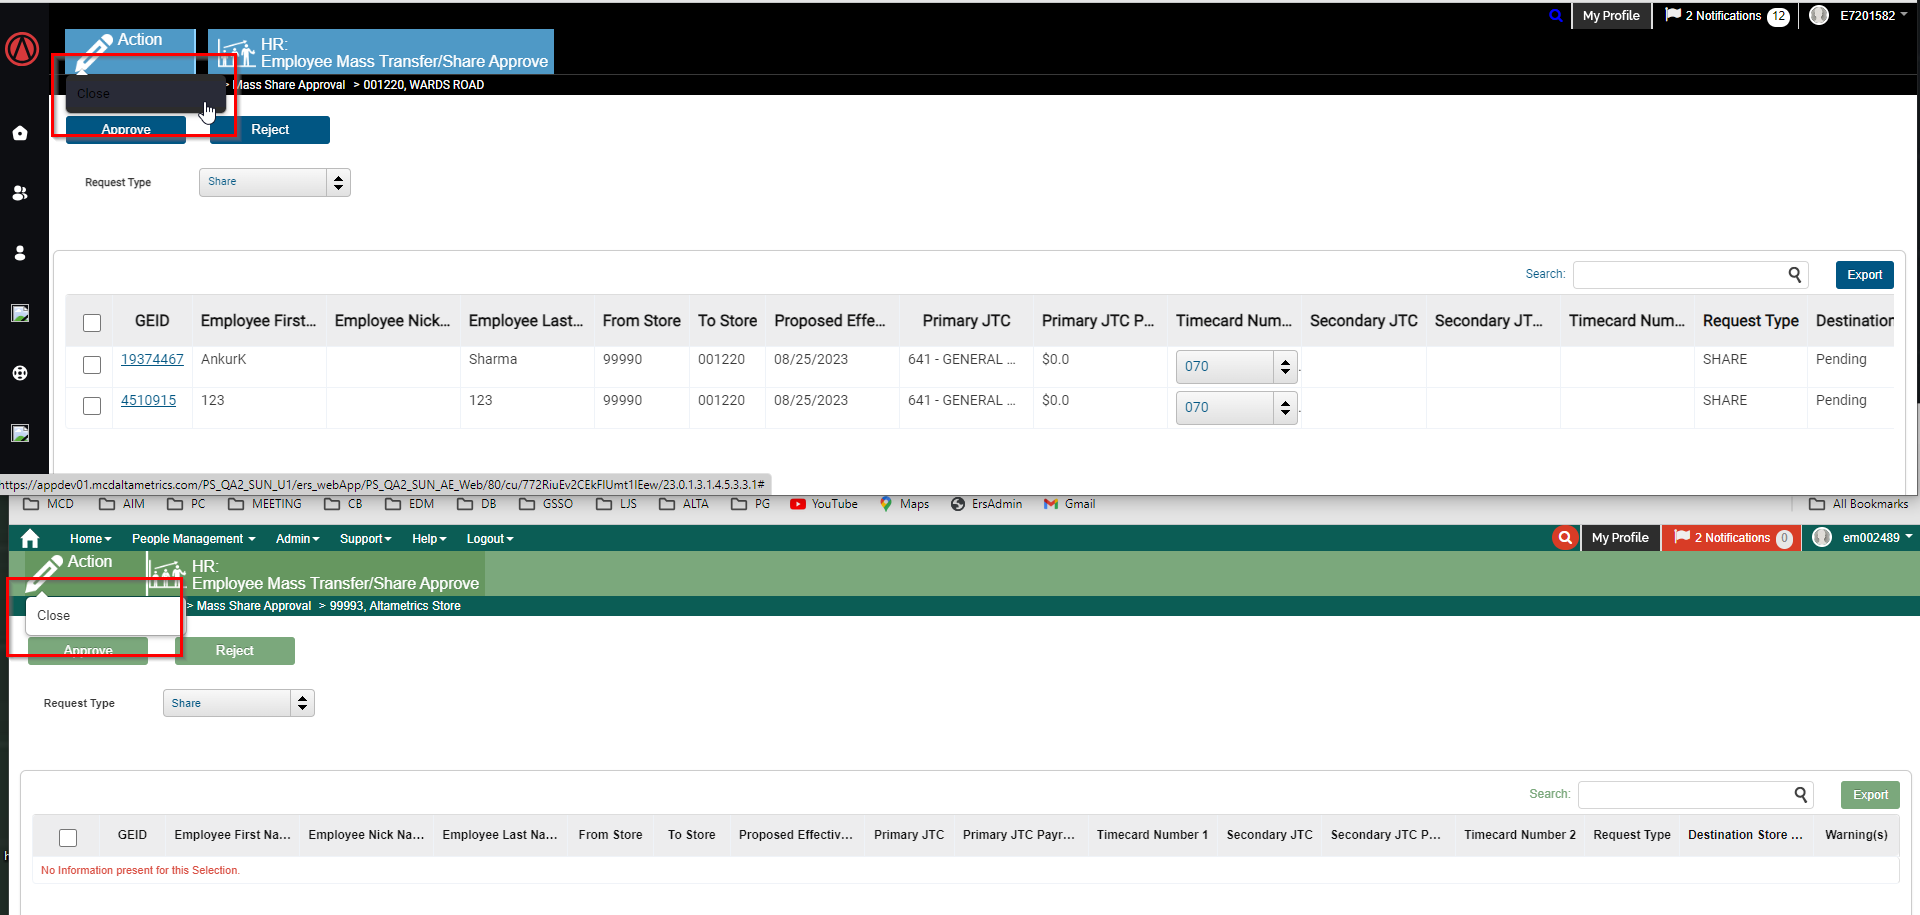The height and width of the screenshot is (915, 1920).
Task: Open the Maps bookmark
Action: point(904,504)
